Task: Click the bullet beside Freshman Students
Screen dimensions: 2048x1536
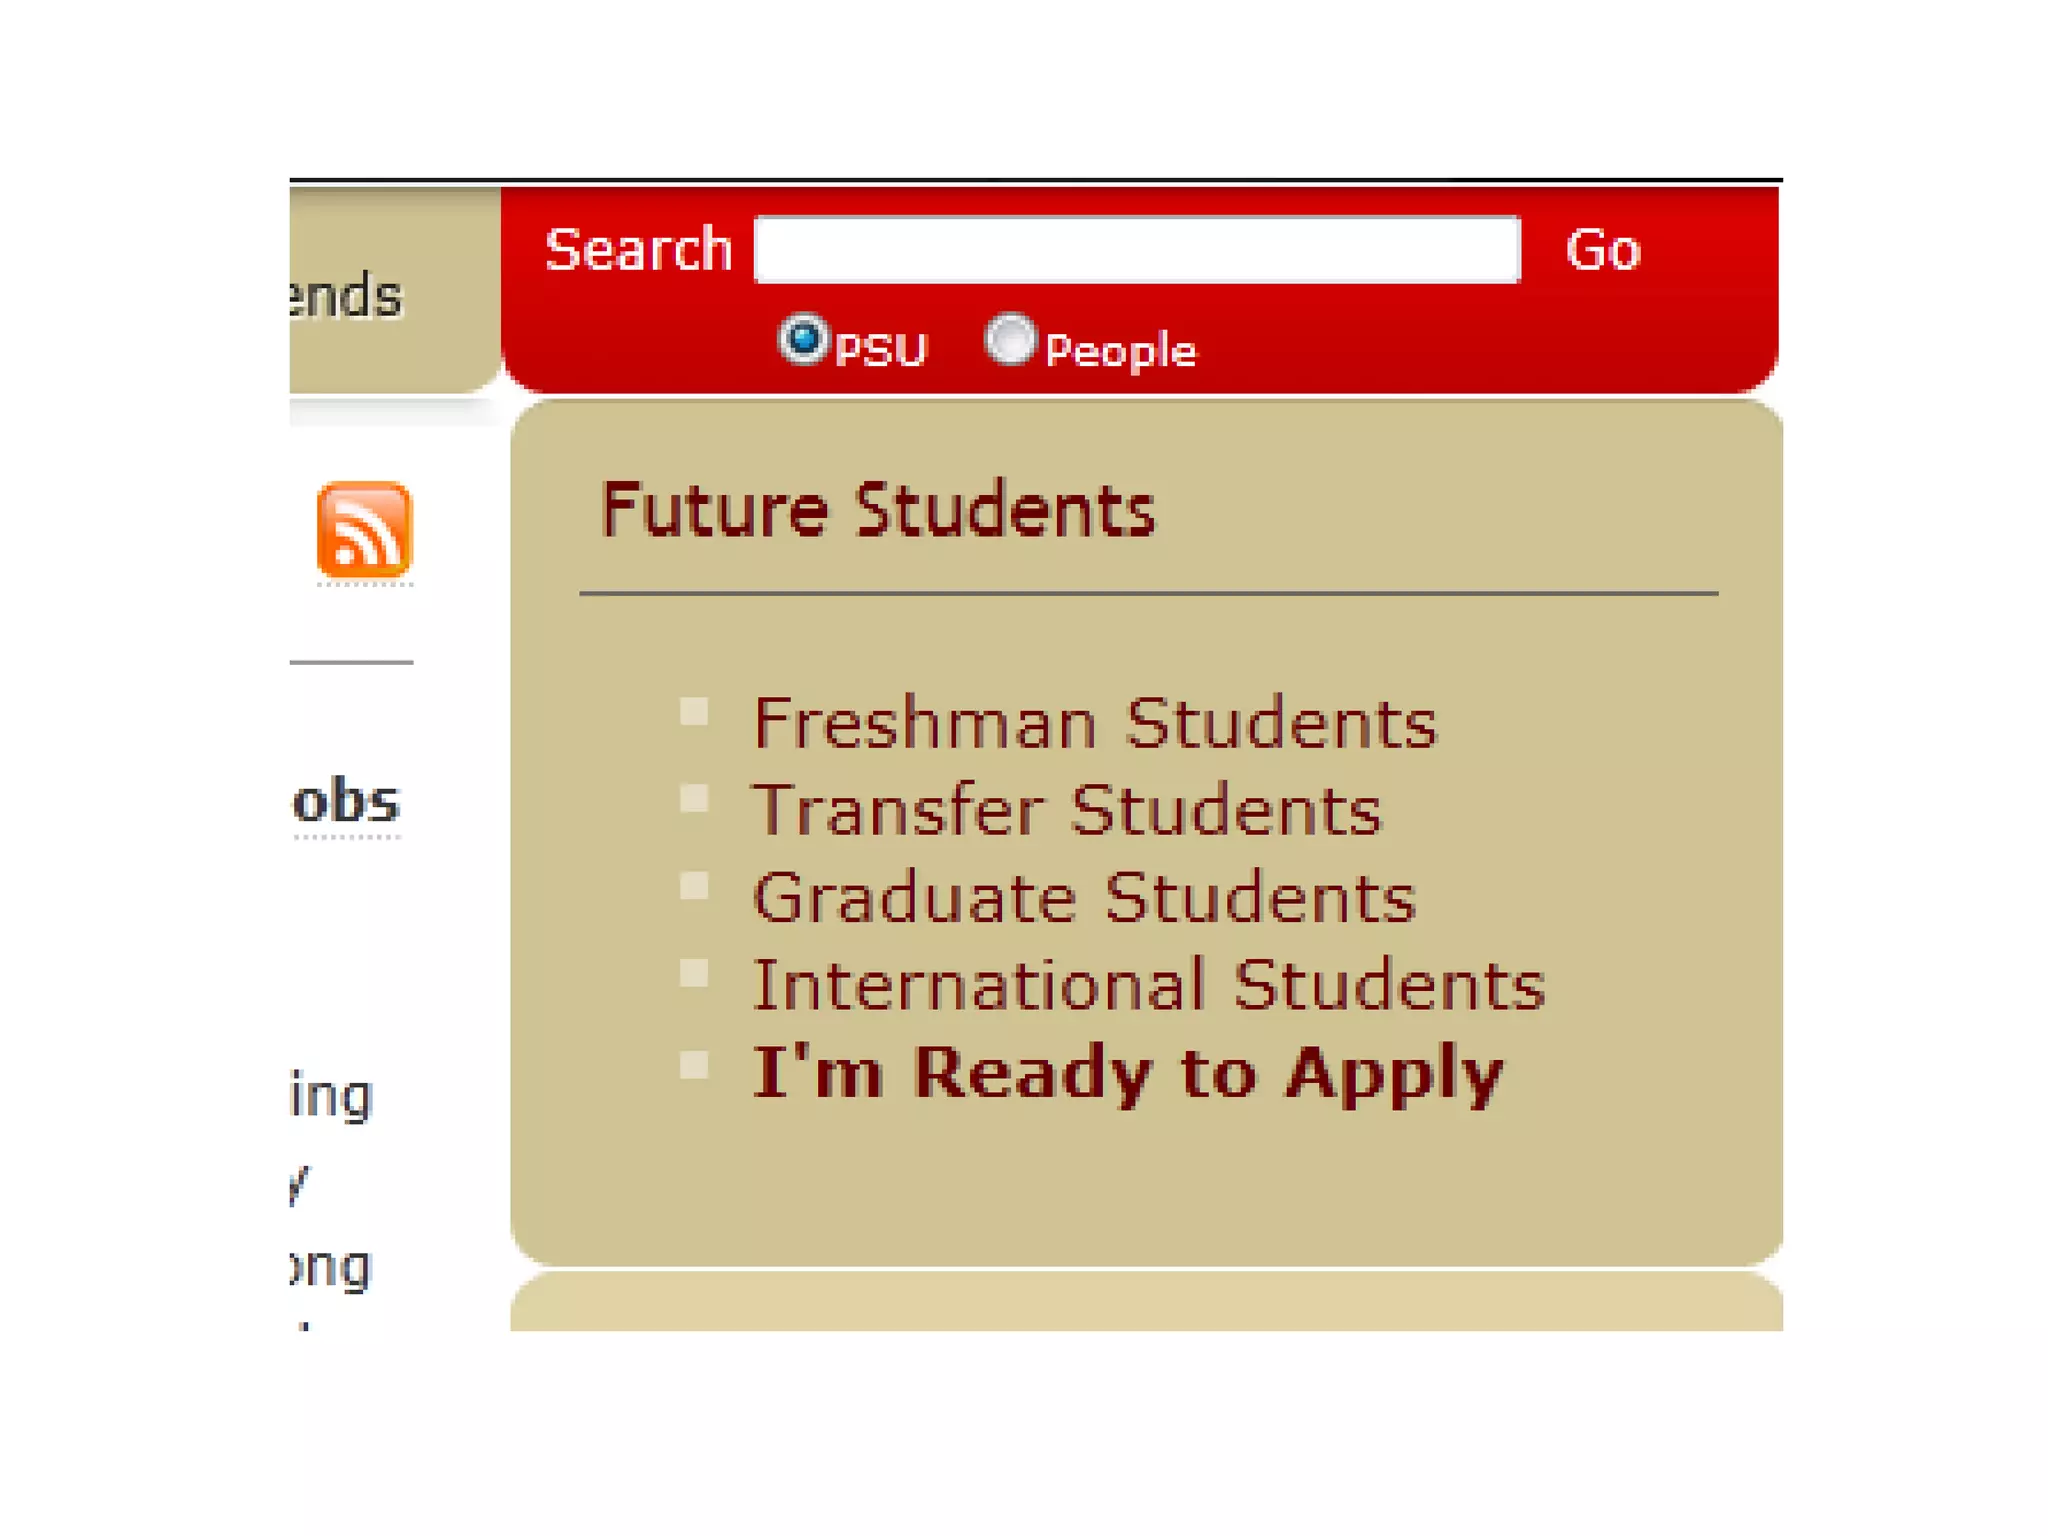Action: [x=694, y=711]
